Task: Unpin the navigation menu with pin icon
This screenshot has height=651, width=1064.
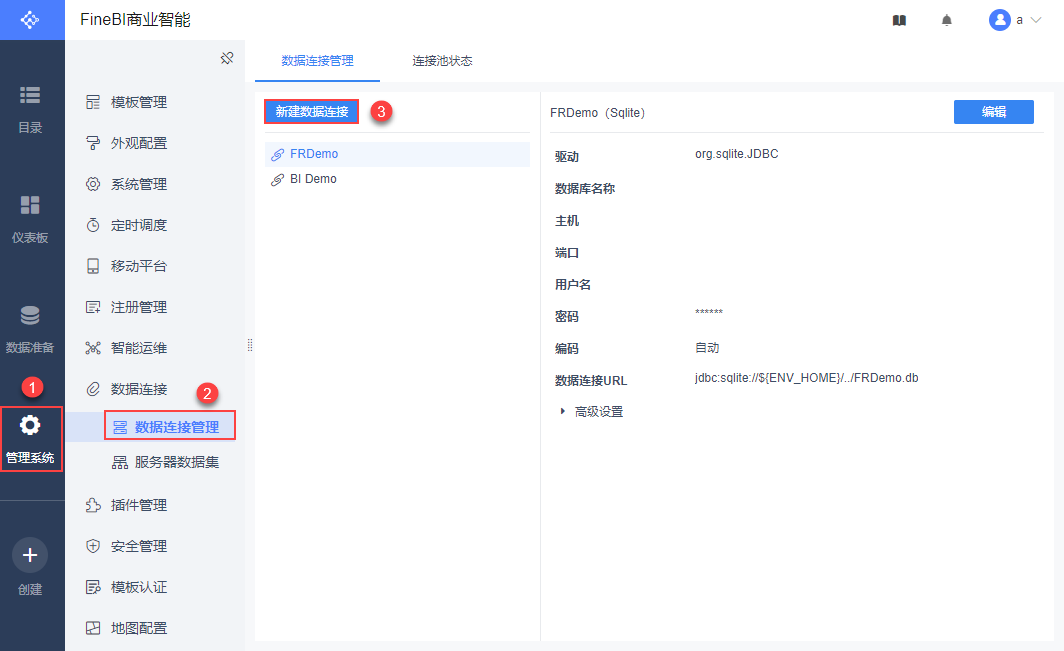Action: [x=227, y=58]
